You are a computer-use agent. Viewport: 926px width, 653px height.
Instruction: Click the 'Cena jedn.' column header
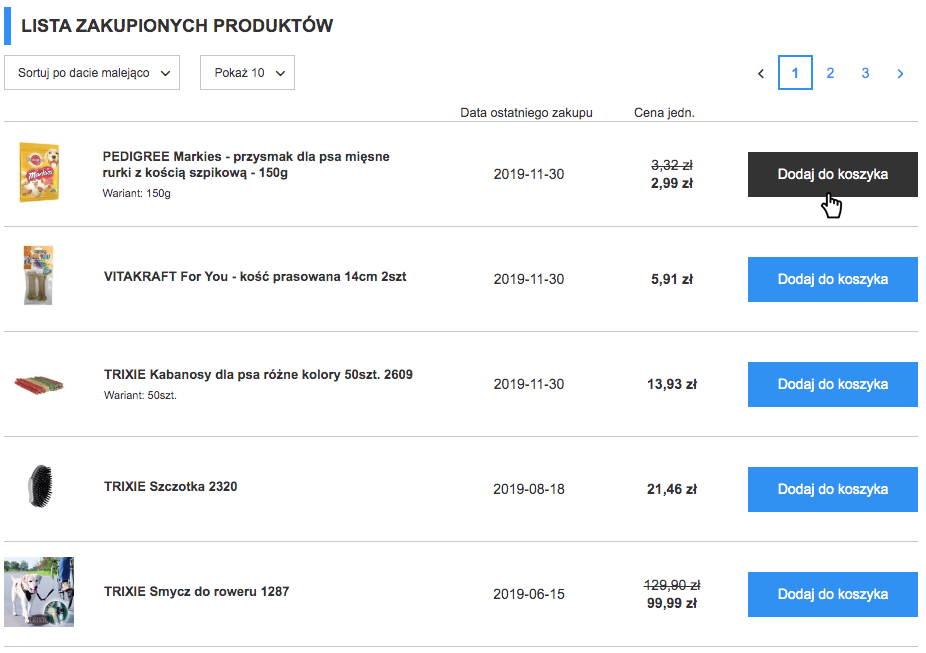[x=664, y=113]
